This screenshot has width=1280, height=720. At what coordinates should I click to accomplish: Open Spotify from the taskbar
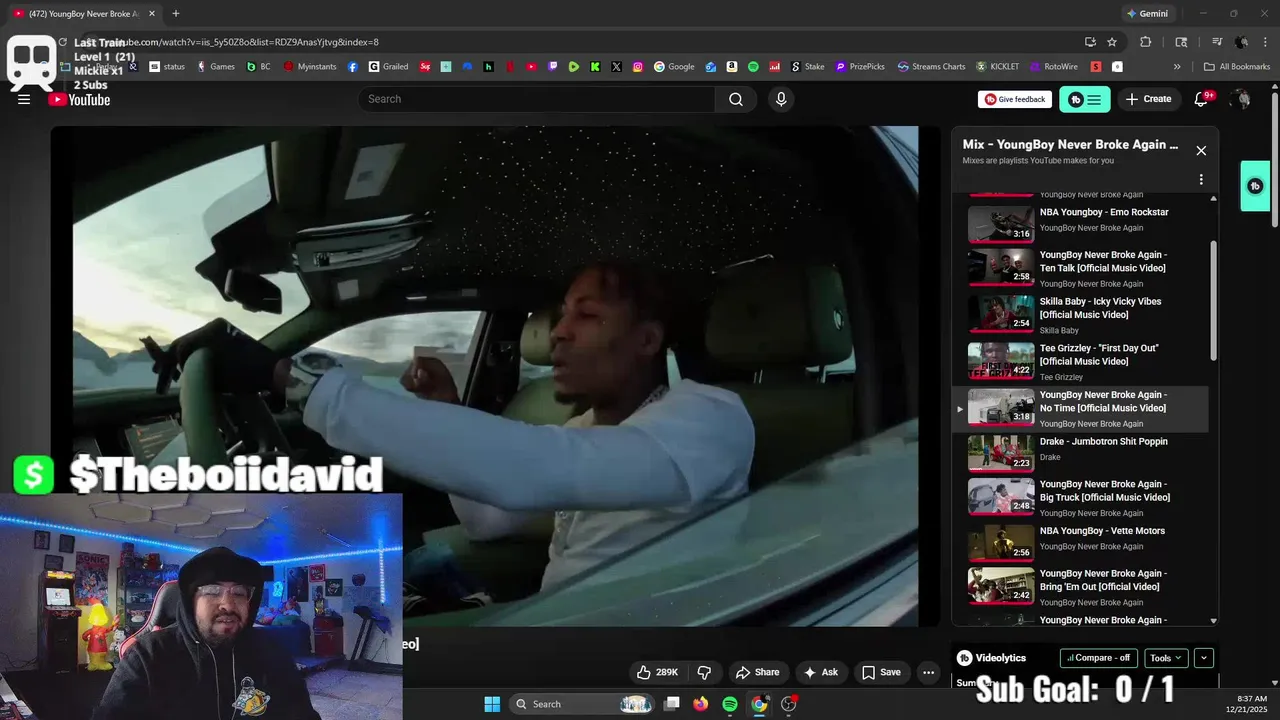[x=730, y=704]
